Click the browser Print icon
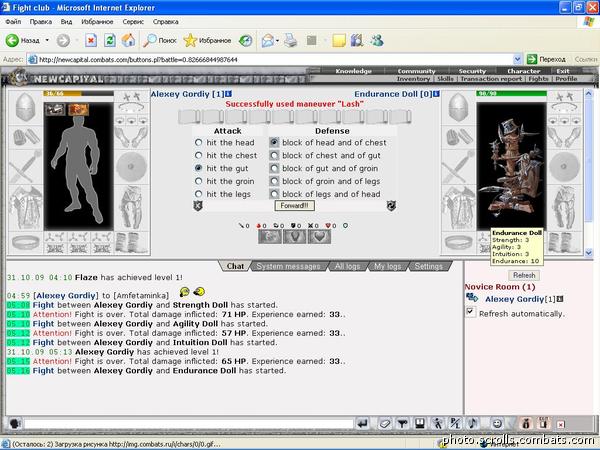The image size is (600, 450). pyautogui.click(x=290, y=40)
